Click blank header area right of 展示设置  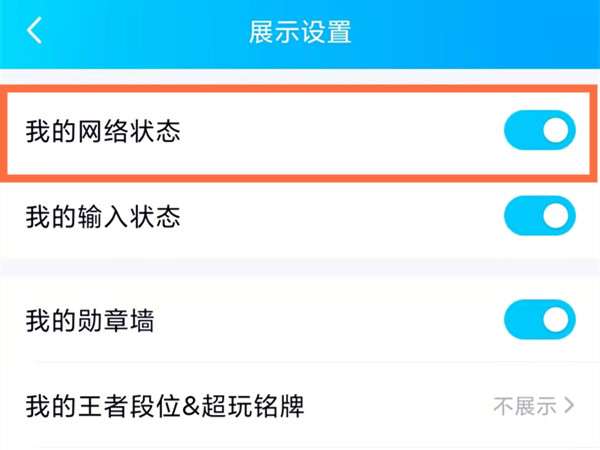point(480,31)
